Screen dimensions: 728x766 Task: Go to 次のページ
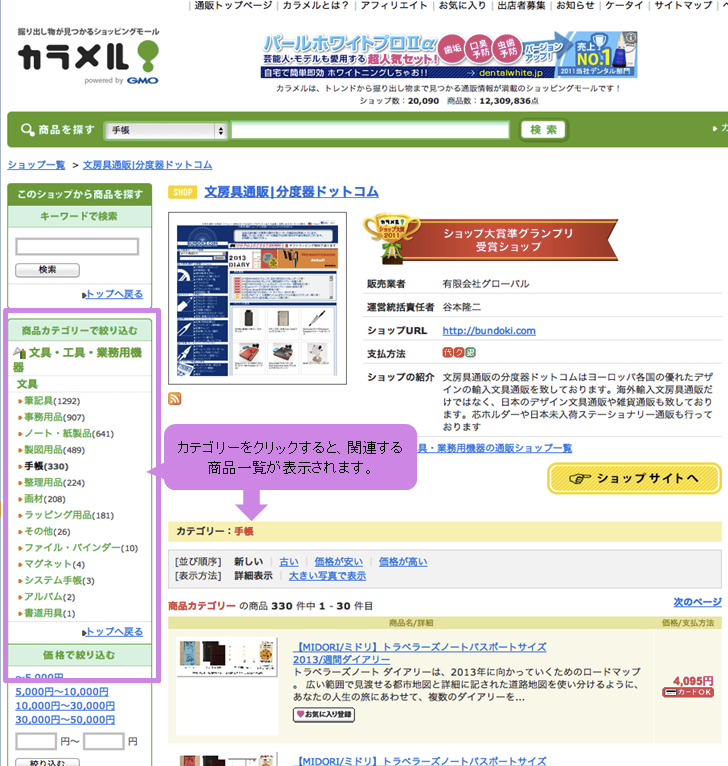(697, 602)
